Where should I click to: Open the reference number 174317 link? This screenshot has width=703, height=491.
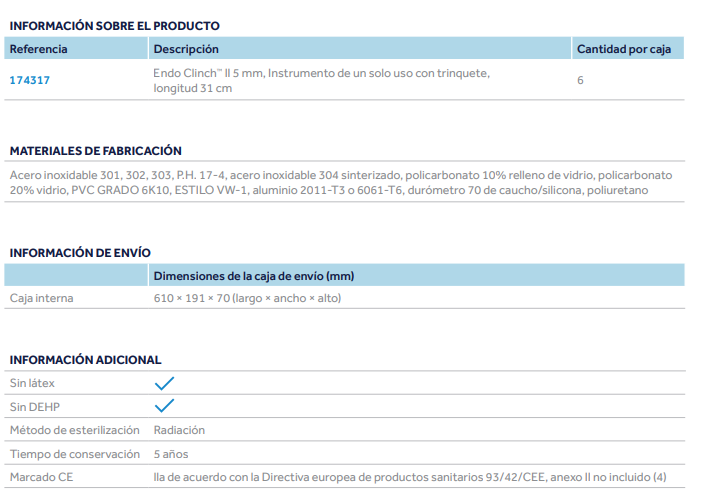tap(30, 80)
